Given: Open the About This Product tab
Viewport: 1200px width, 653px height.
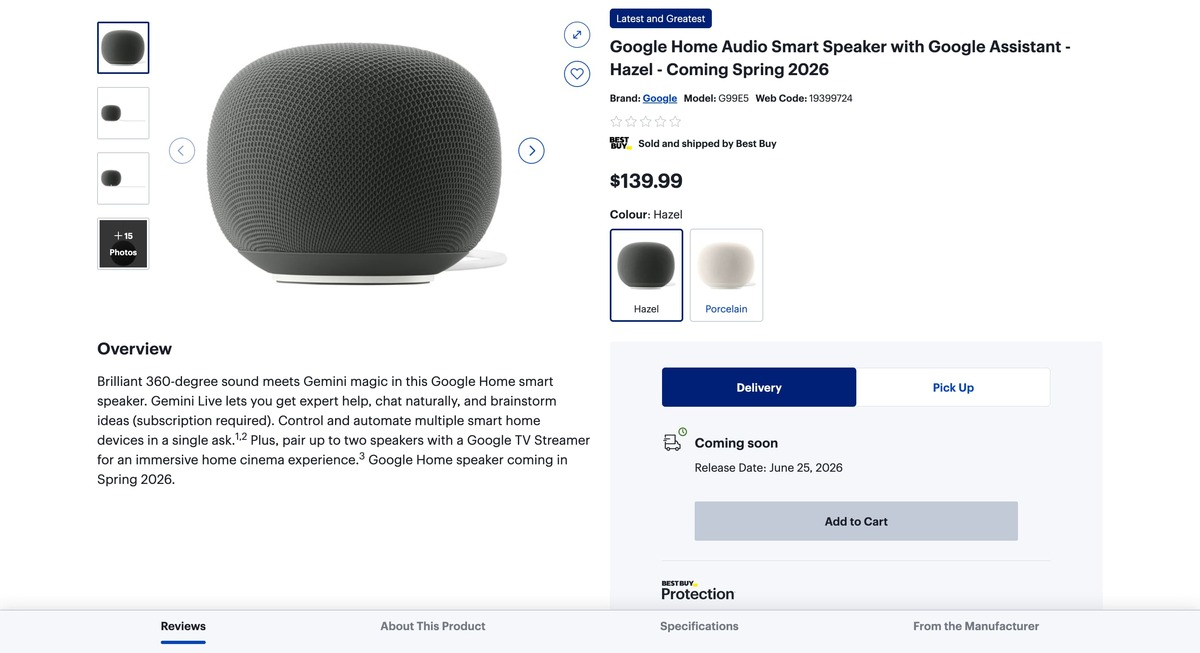Looking at the screenshot, I should click(x=433, y=626).
